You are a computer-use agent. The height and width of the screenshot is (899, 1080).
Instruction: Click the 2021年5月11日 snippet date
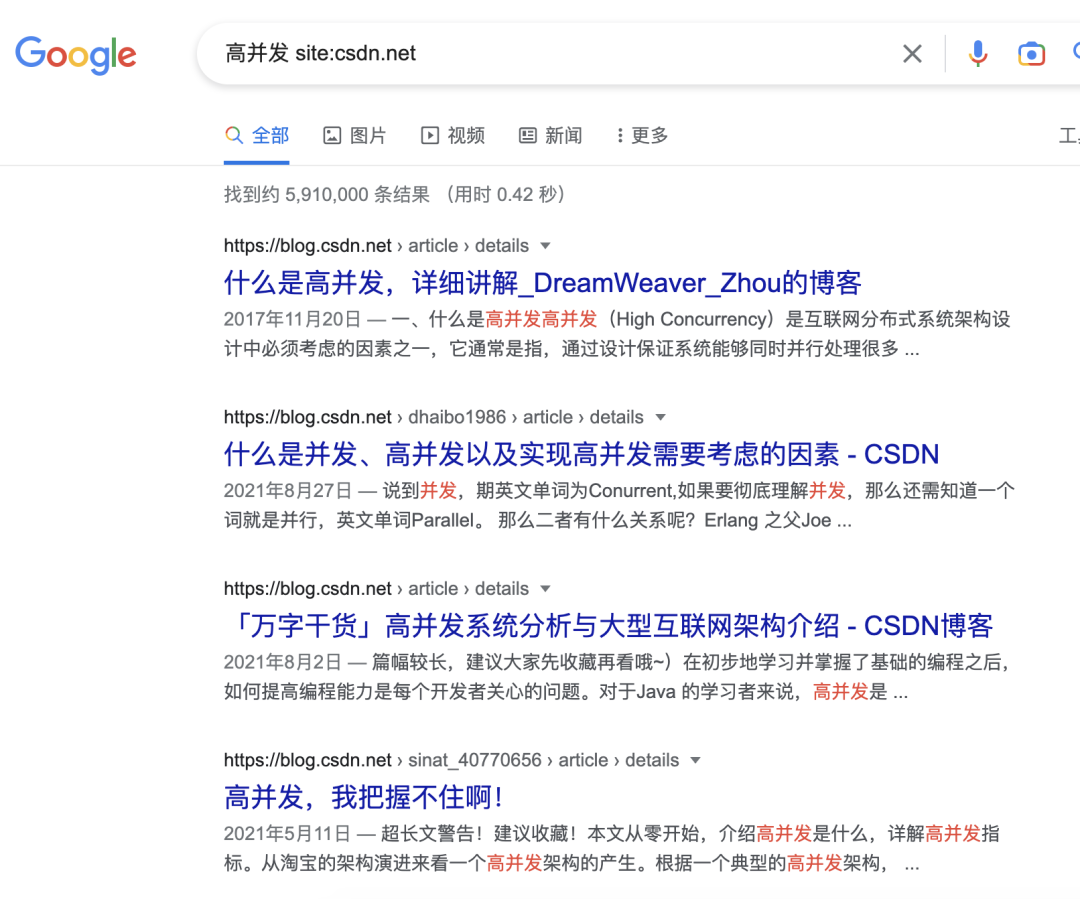click(x=287, y=834)
